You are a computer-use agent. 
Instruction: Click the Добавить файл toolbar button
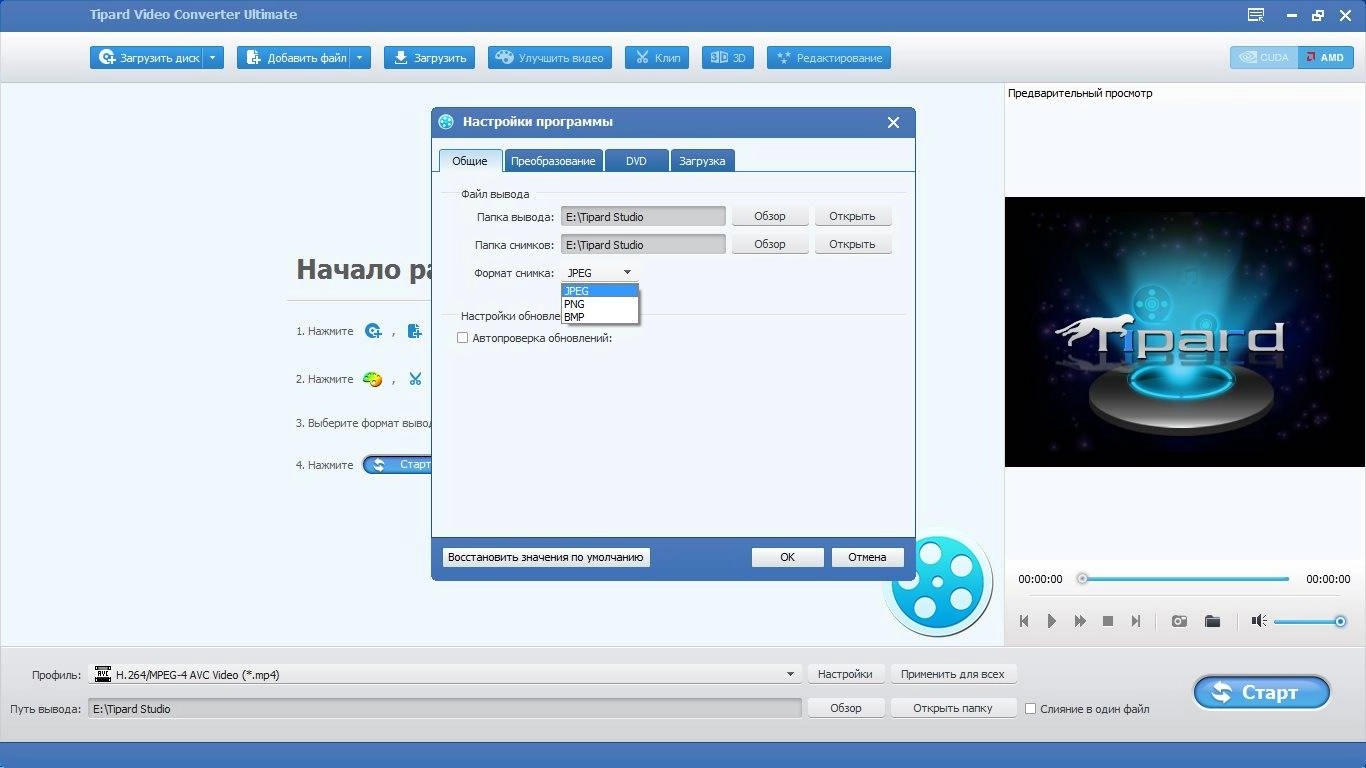click(x=295, y=58)
